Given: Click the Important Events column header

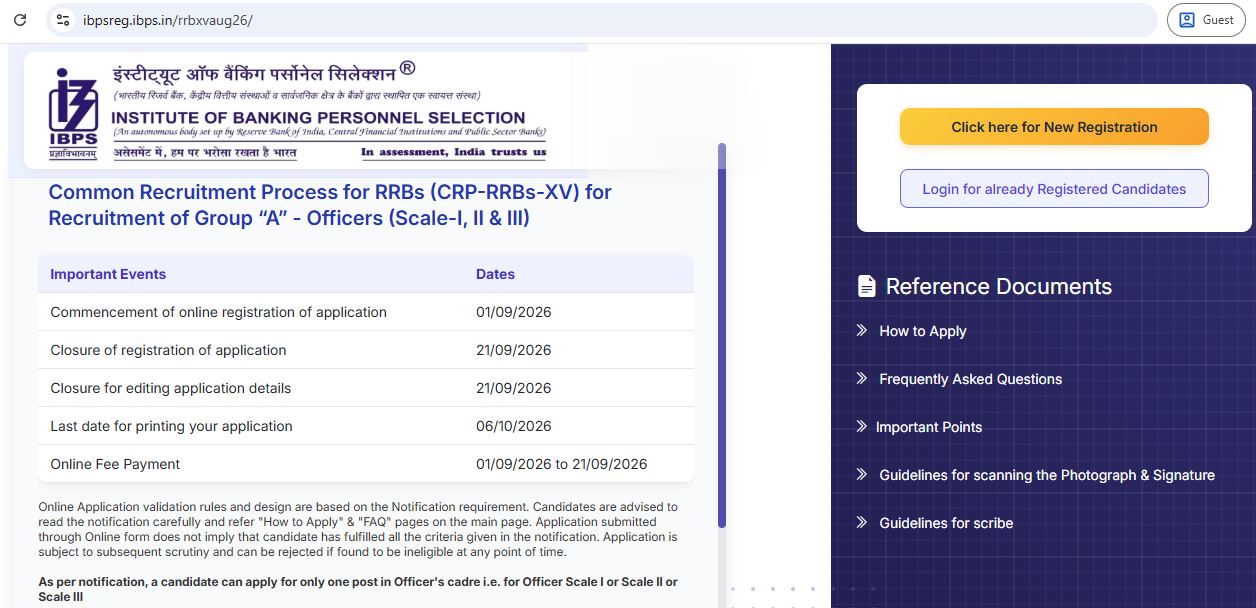Looking at the screenshot, I should [108, 274].
